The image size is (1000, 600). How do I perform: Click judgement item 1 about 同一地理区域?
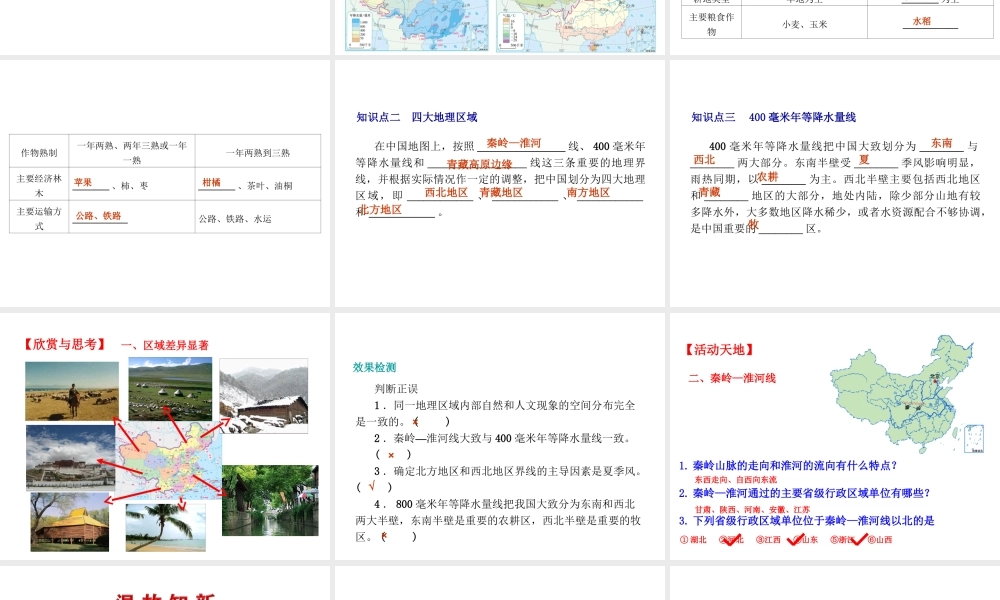tap(496, 413)
